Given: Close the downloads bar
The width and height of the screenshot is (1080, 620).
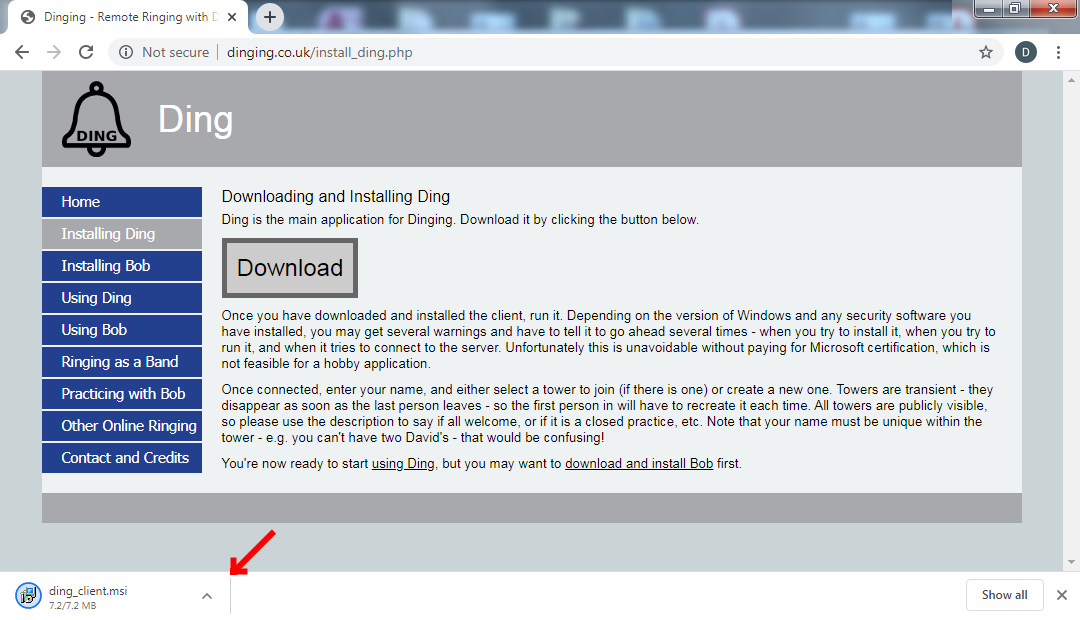Looking at the screenshot, I should click(1061, 595).
